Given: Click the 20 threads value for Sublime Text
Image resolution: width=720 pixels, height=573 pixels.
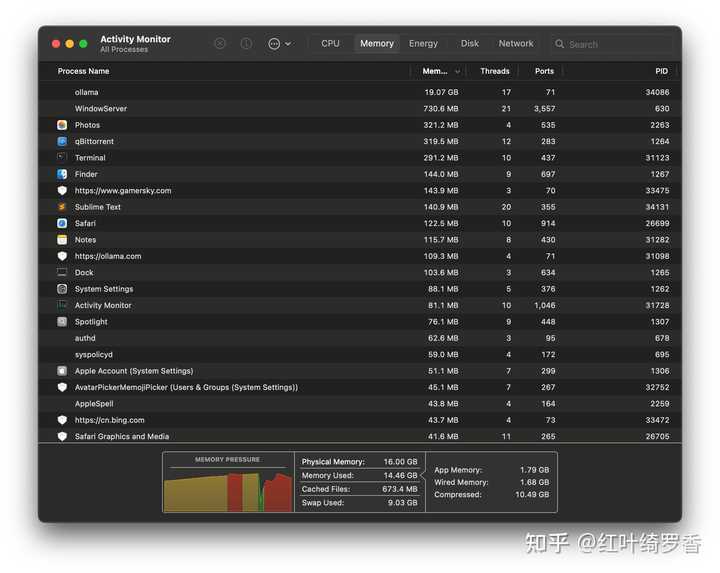Looking at the screenshot, I should point(506,207).
